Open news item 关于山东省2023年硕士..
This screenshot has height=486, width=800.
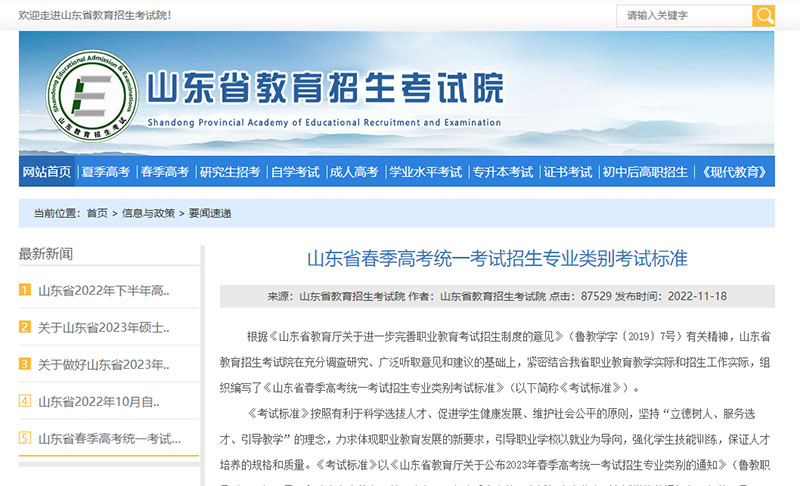[x=104, y=327]
